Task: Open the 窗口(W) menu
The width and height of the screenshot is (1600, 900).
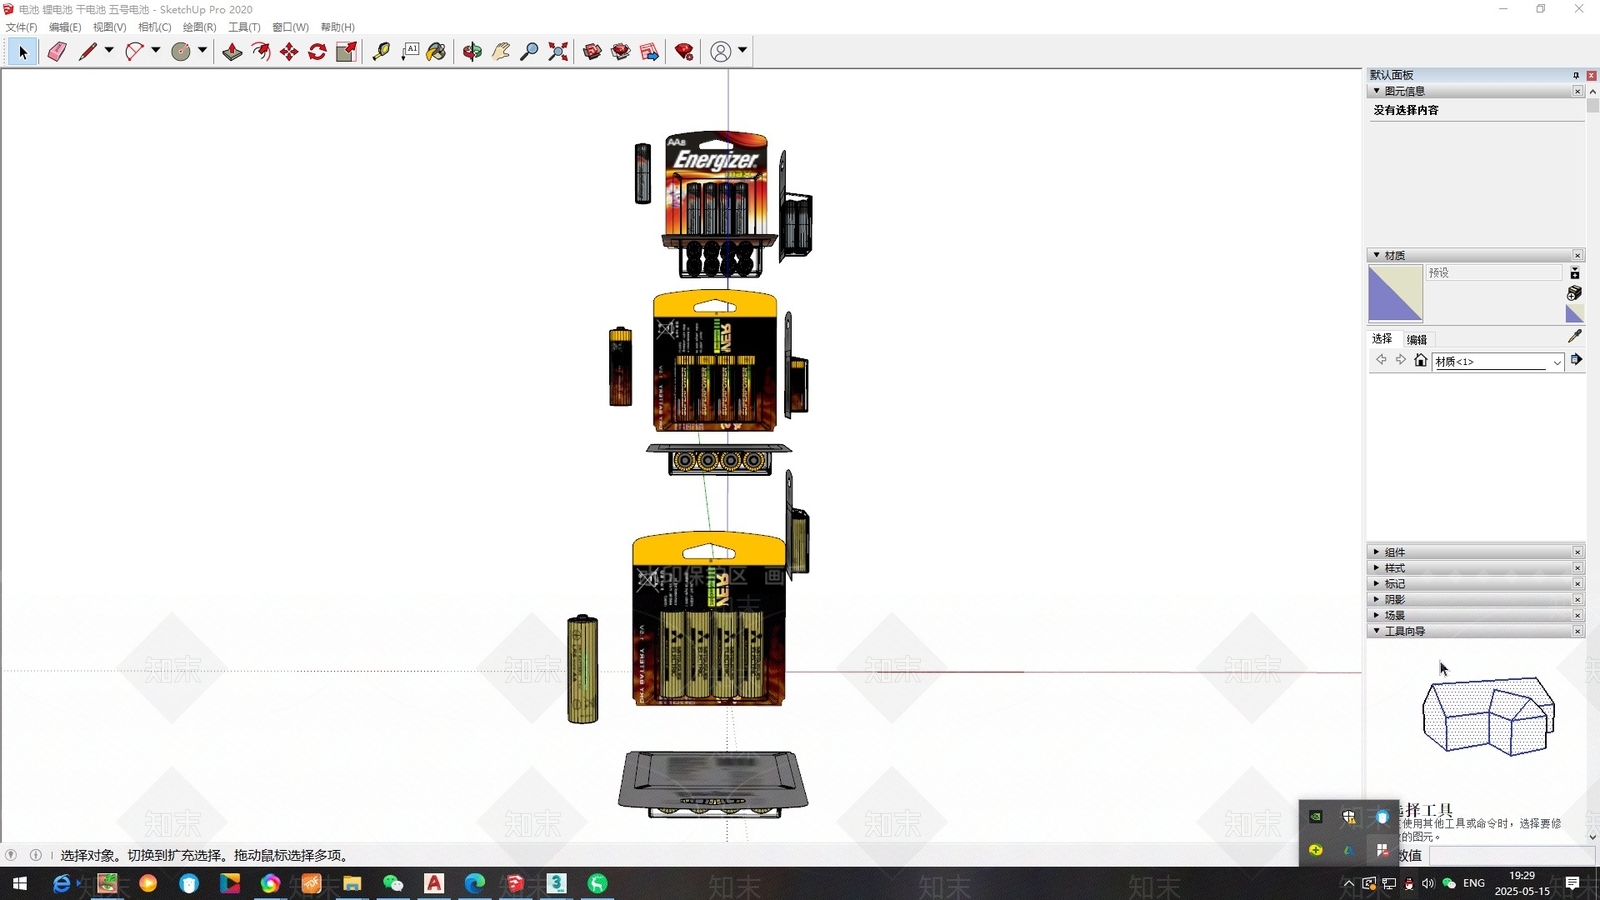Action: coord(290,27)
